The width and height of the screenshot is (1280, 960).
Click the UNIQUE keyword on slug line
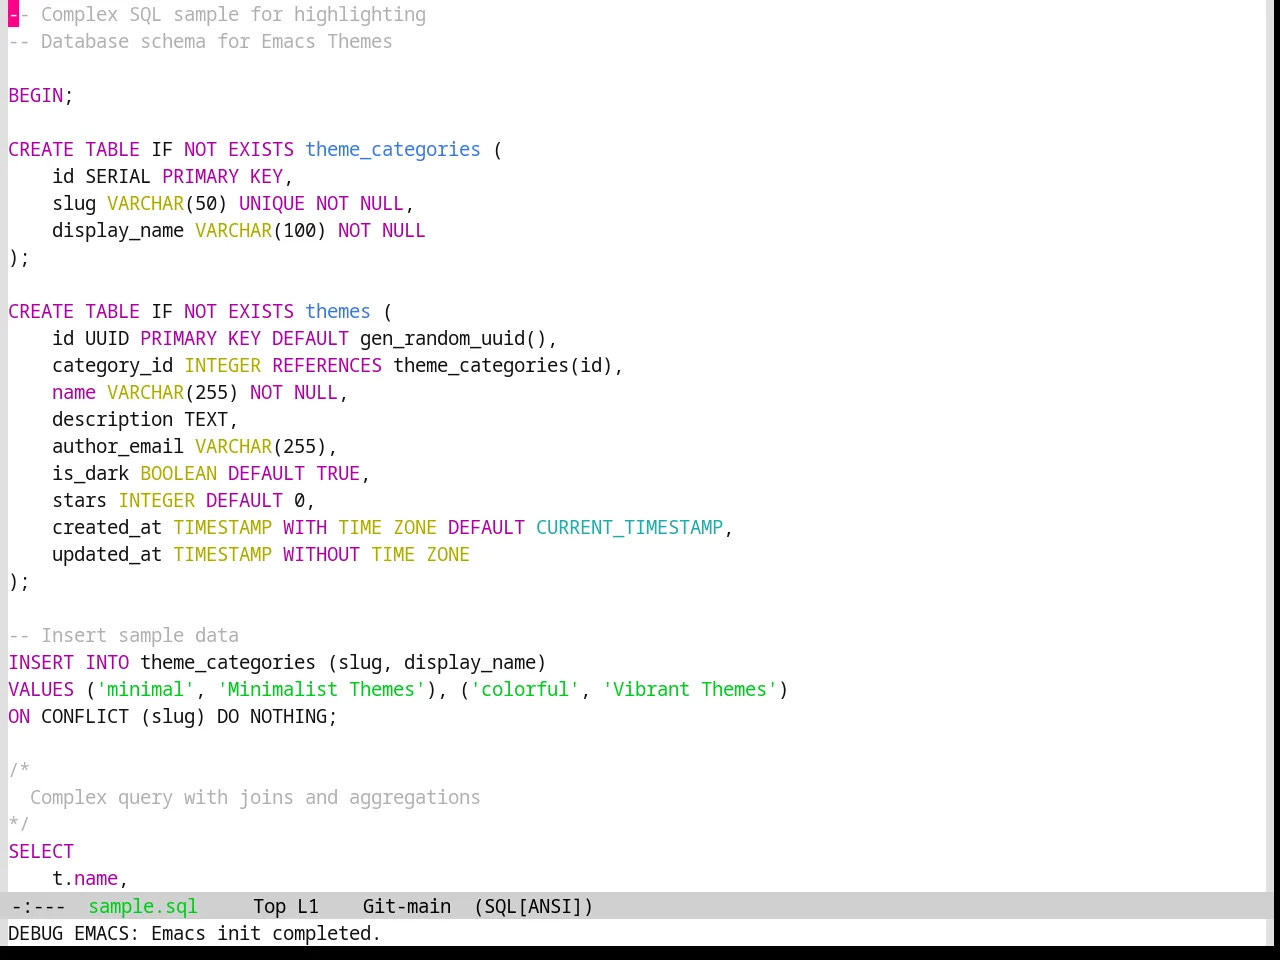pyautogui.click(x=272, y=203)
